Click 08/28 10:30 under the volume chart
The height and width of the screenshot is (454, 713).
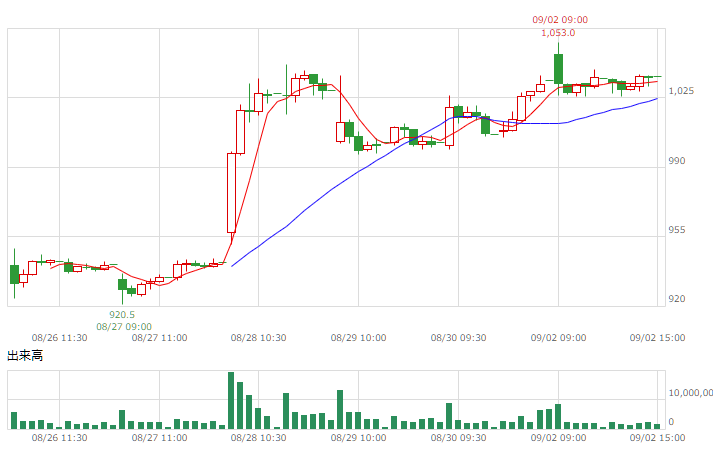click(259, 438)
